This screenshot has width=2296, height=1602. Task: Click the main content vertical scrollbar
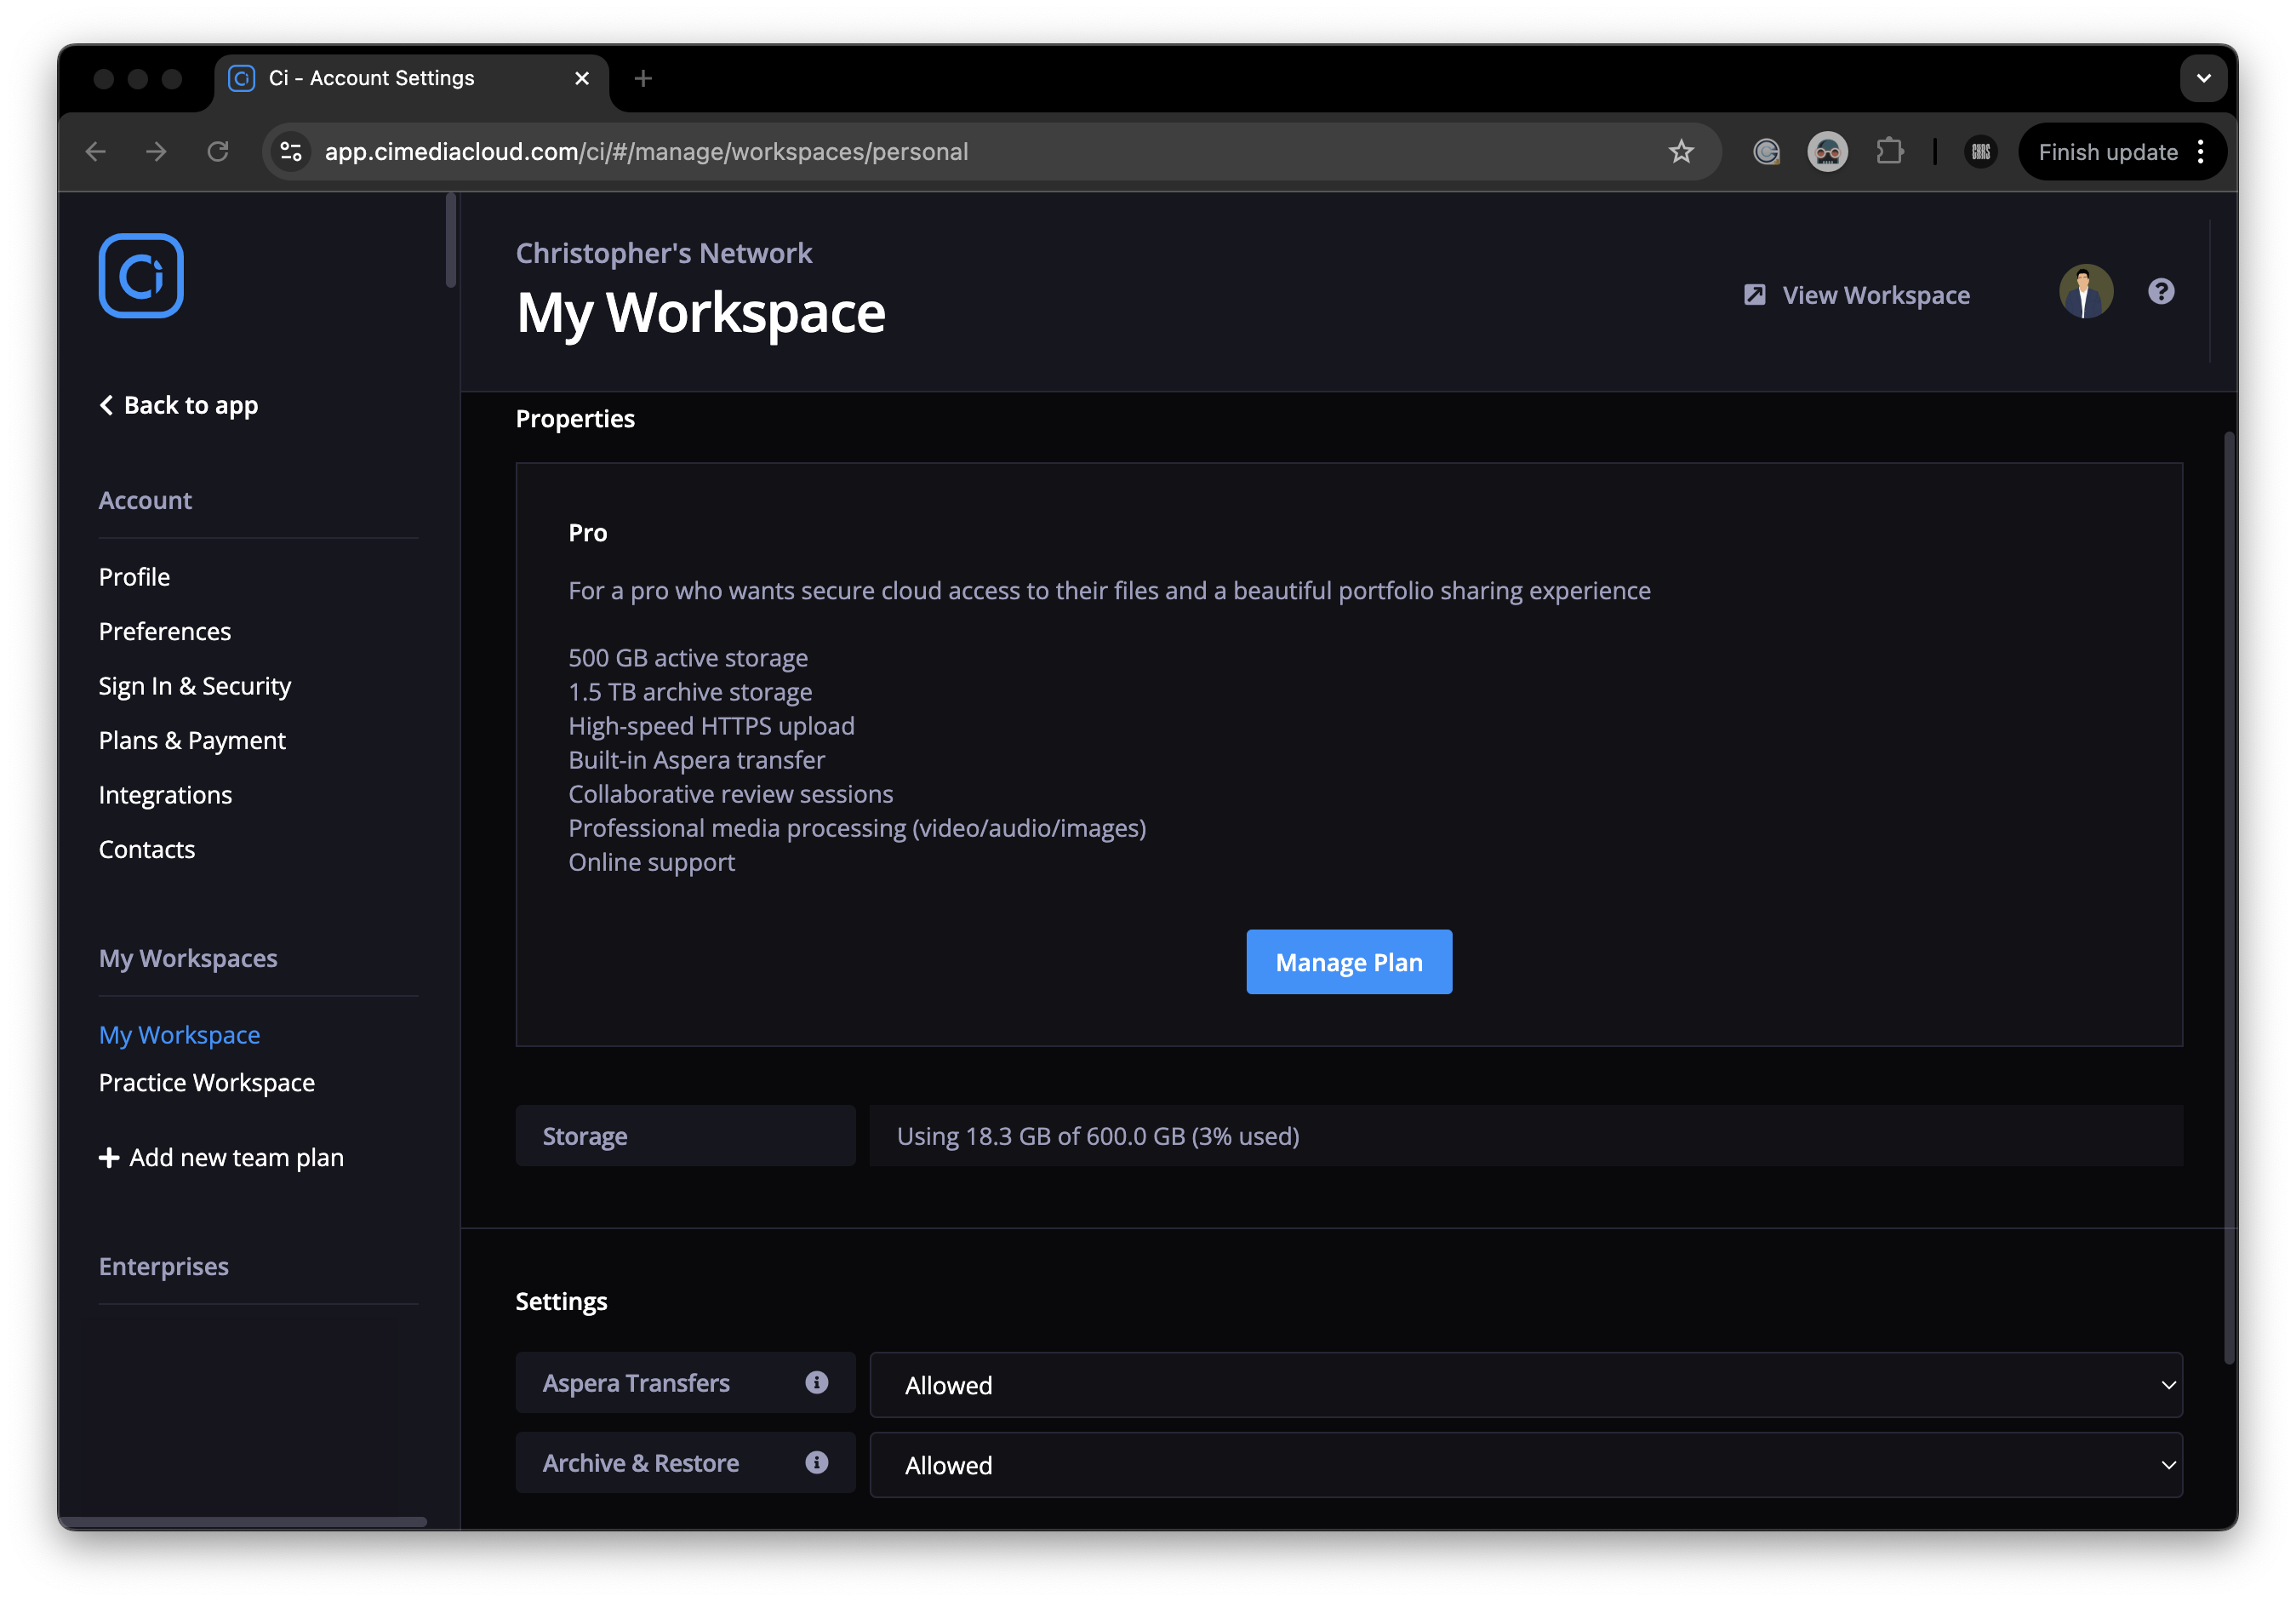coord(2228,897)
